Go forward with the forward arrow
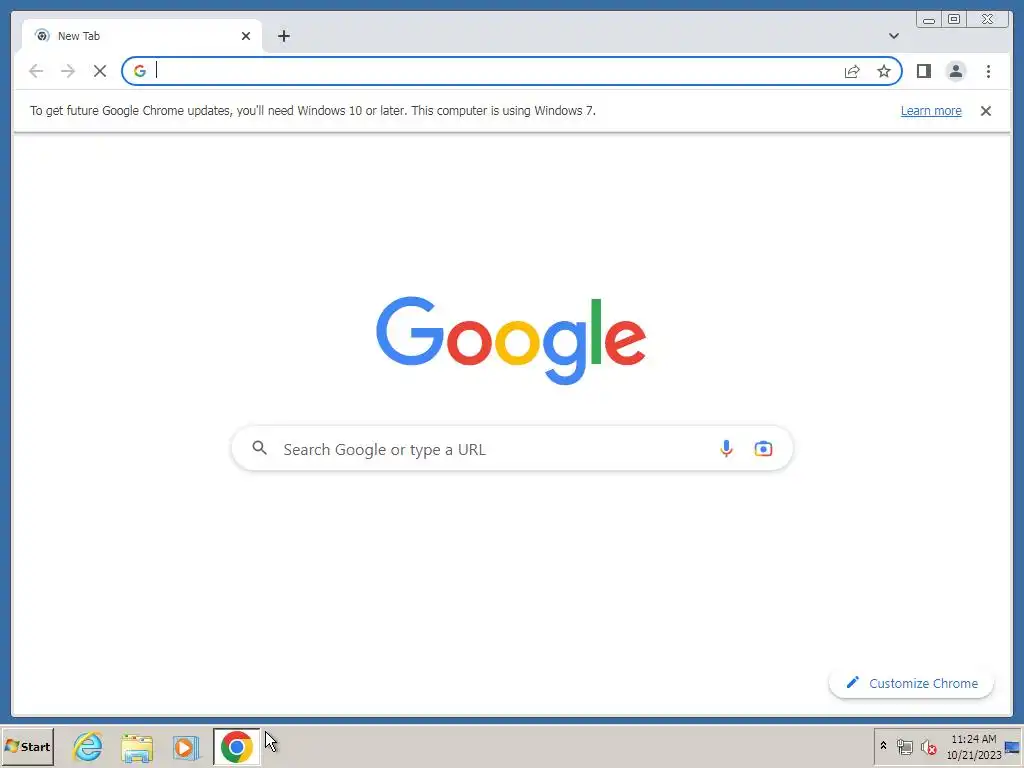This screenshot has height=768, width=1024. (x=68, y=71)
